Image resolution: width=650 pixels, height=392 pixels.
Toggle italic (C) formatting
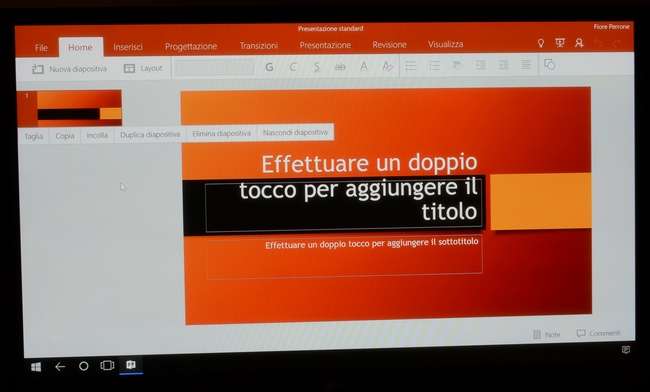[x=293, y=67]
